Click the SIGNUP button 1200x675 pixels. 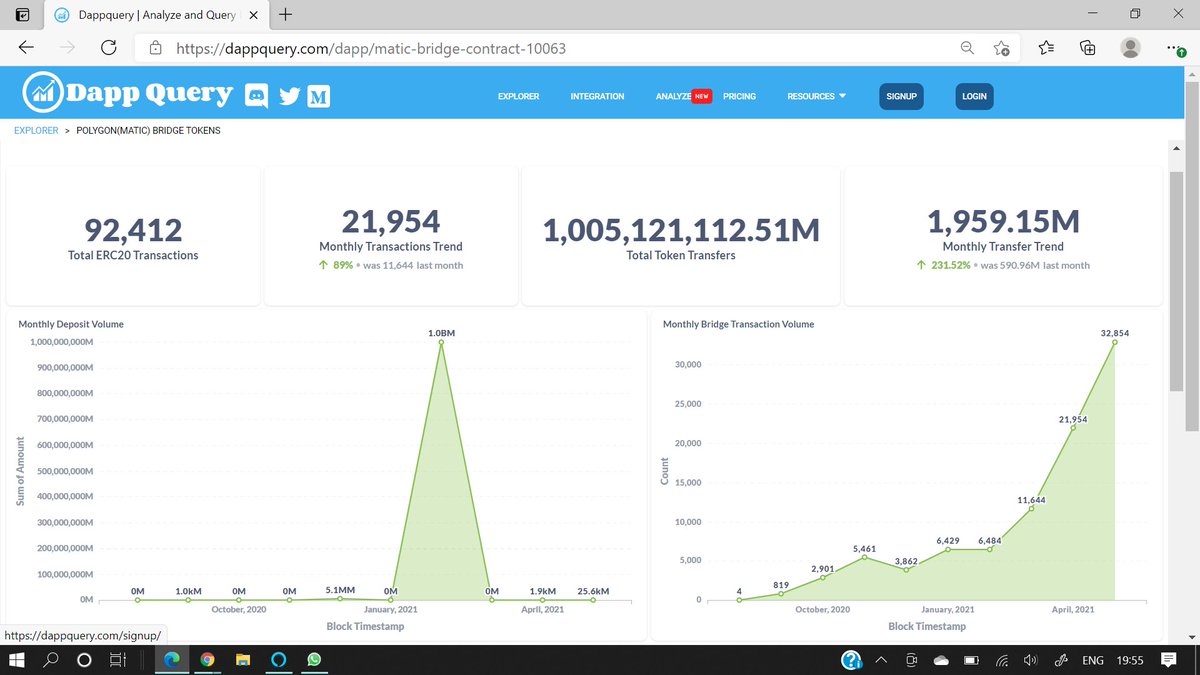(902, 96)
